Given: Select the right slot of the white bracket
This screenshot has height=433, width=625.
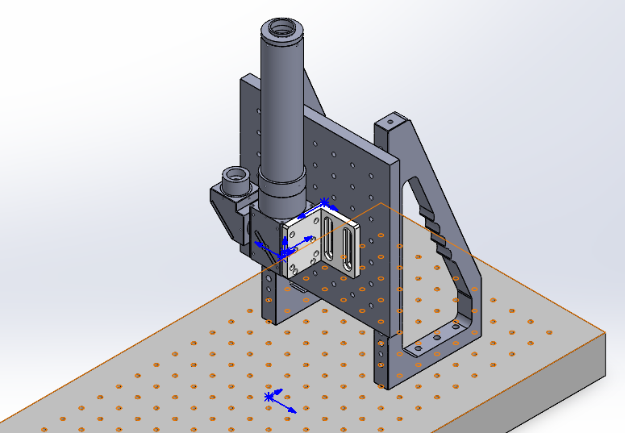Looking at the screenshot, I should (346, 248).
